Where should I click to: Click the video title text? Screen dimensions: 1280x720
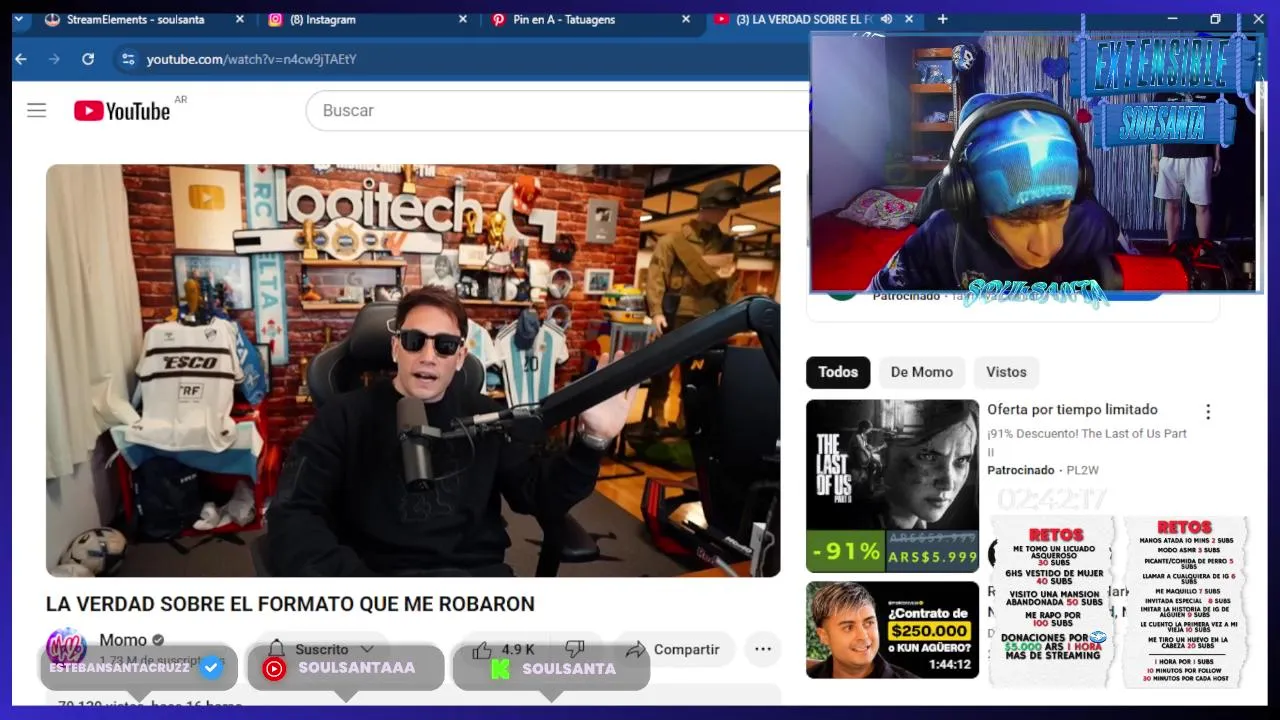coord(290,604)
